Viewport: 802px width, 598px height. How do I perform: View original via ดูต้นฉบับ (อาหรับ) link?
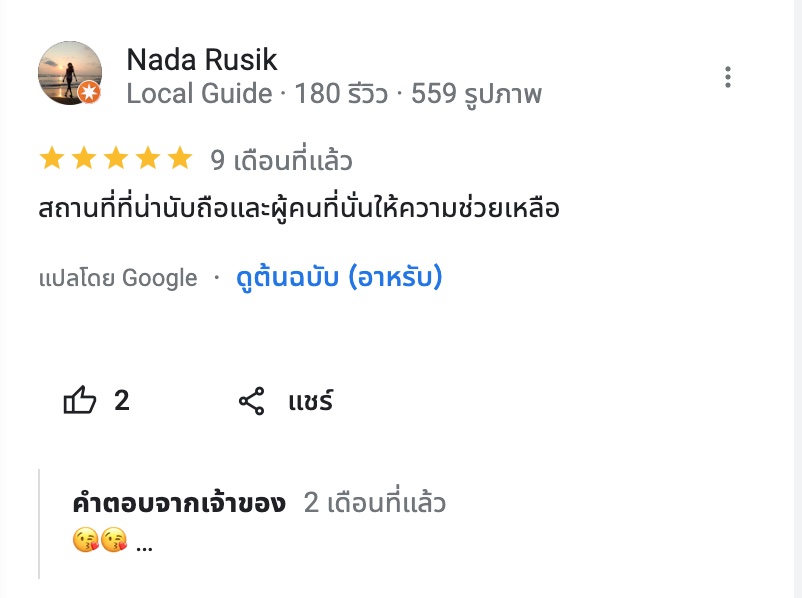point(339,277)
